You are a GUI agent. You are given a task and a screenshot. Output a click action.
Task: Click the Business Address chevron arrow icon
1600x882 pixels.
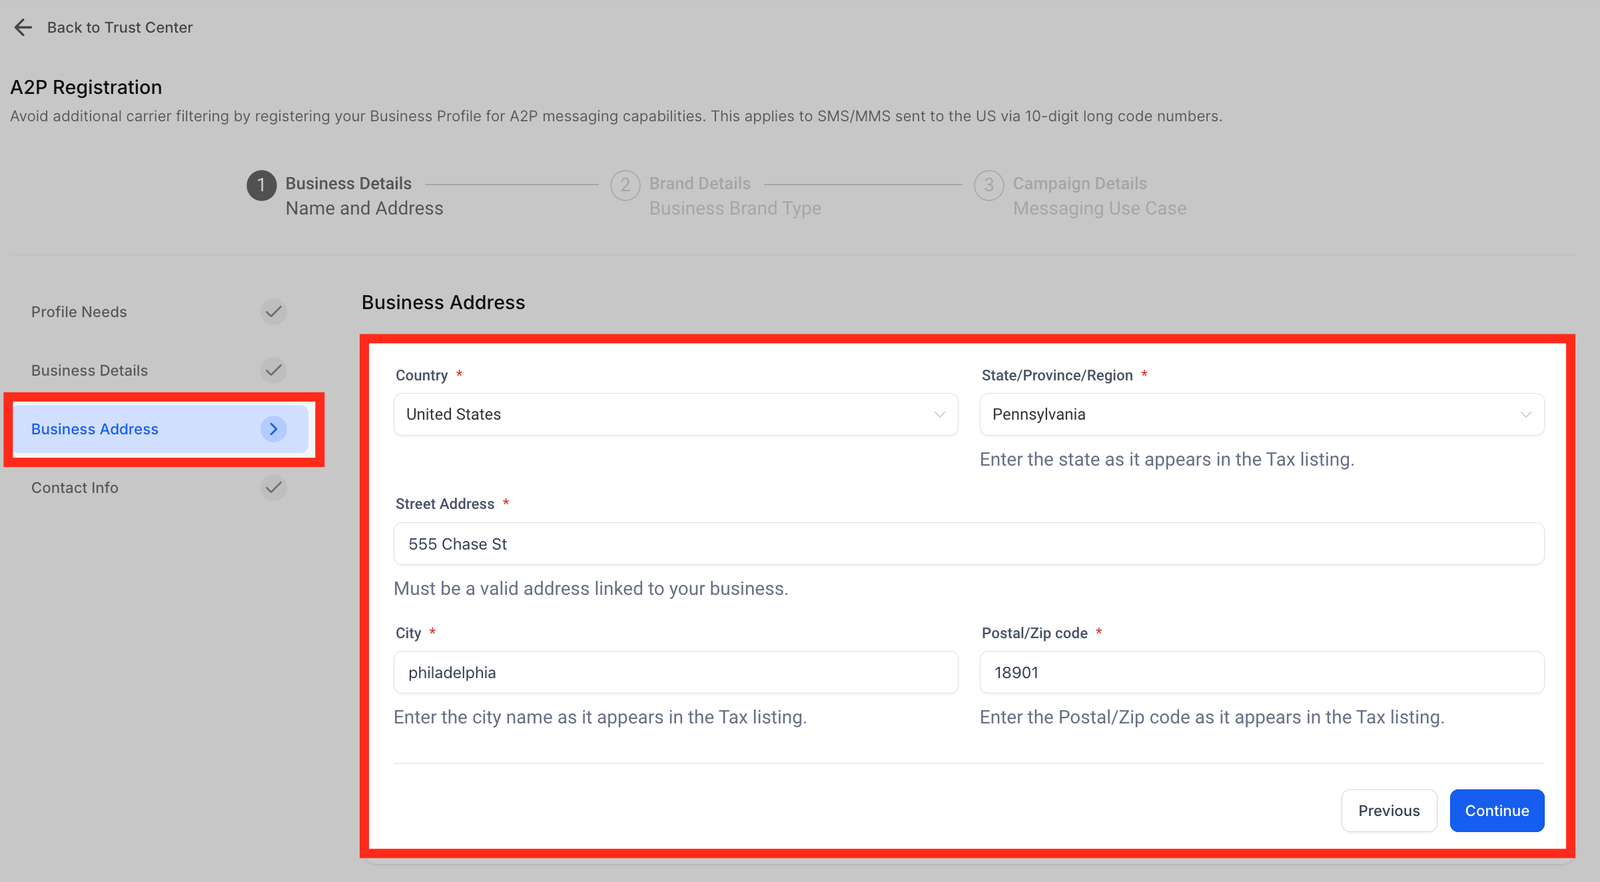273,429
